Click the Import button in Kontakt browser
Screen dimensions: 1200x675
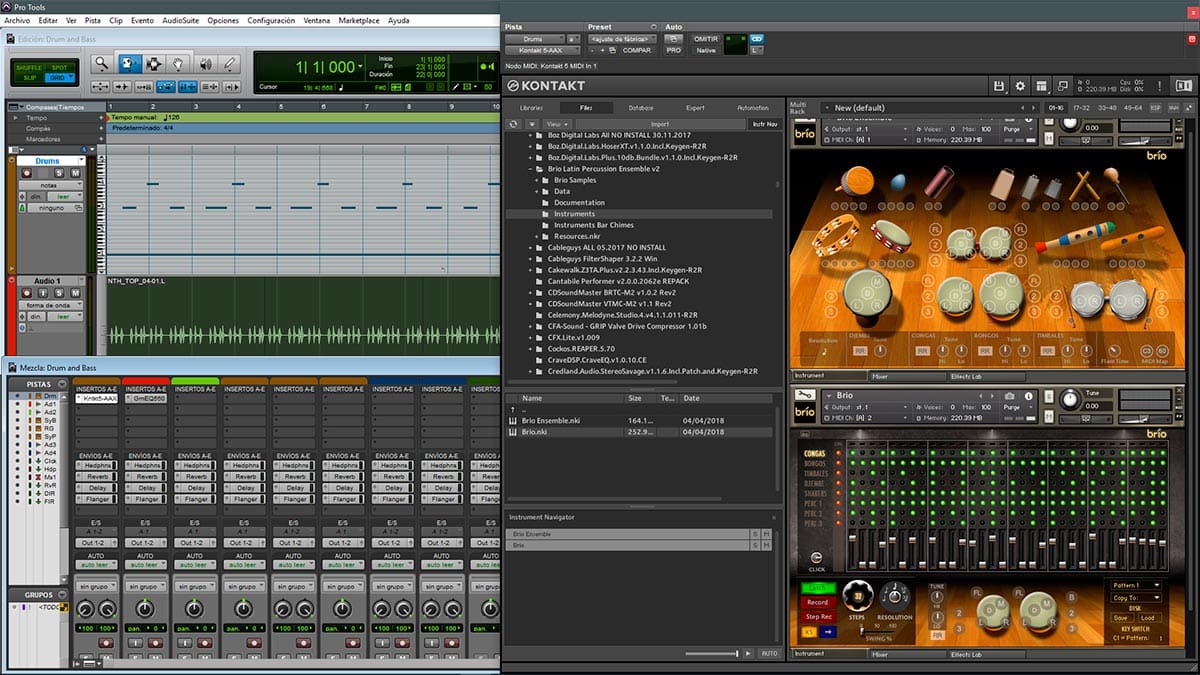(x=658, y=124)
